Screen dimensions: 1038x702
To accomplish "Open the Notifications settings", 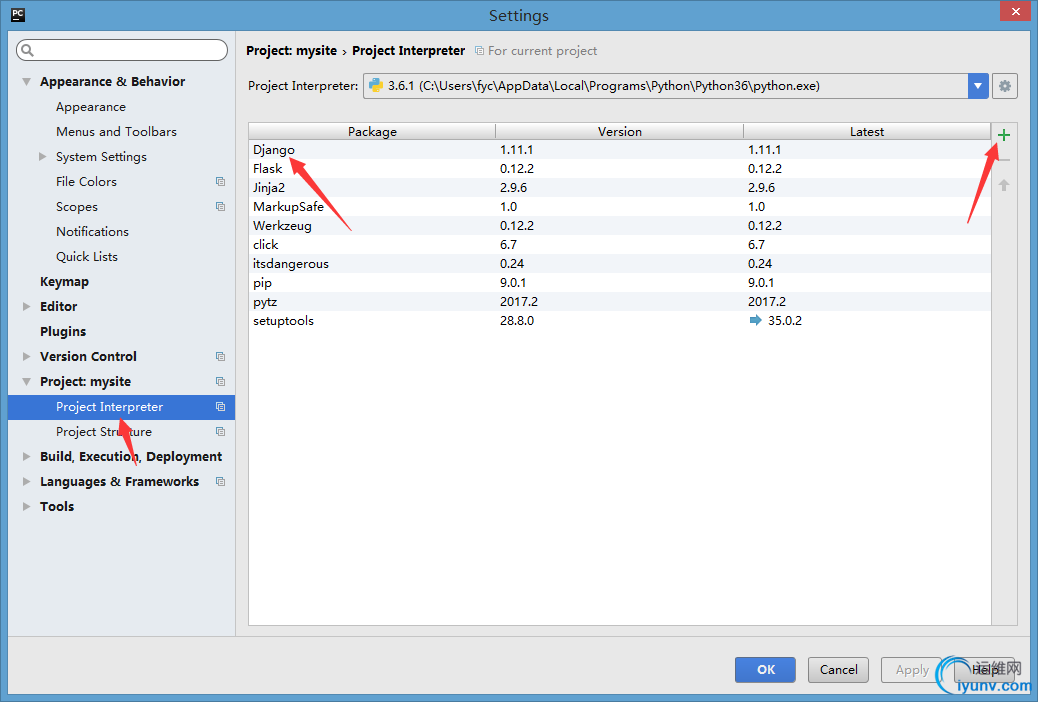I will 92,232.
